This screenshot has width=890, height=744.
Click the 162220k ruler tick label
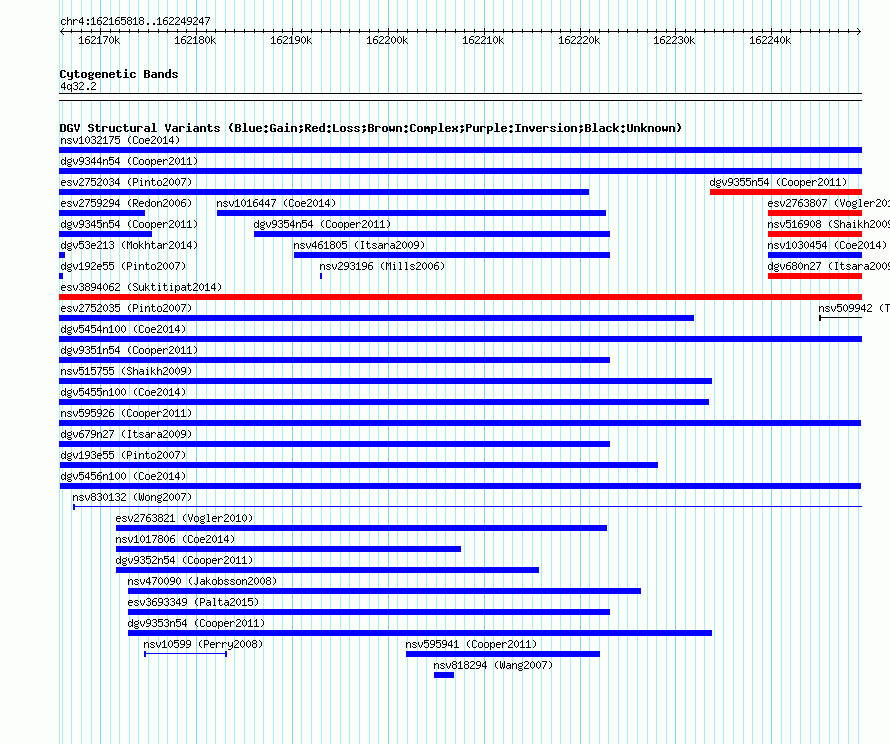point(579,40)
